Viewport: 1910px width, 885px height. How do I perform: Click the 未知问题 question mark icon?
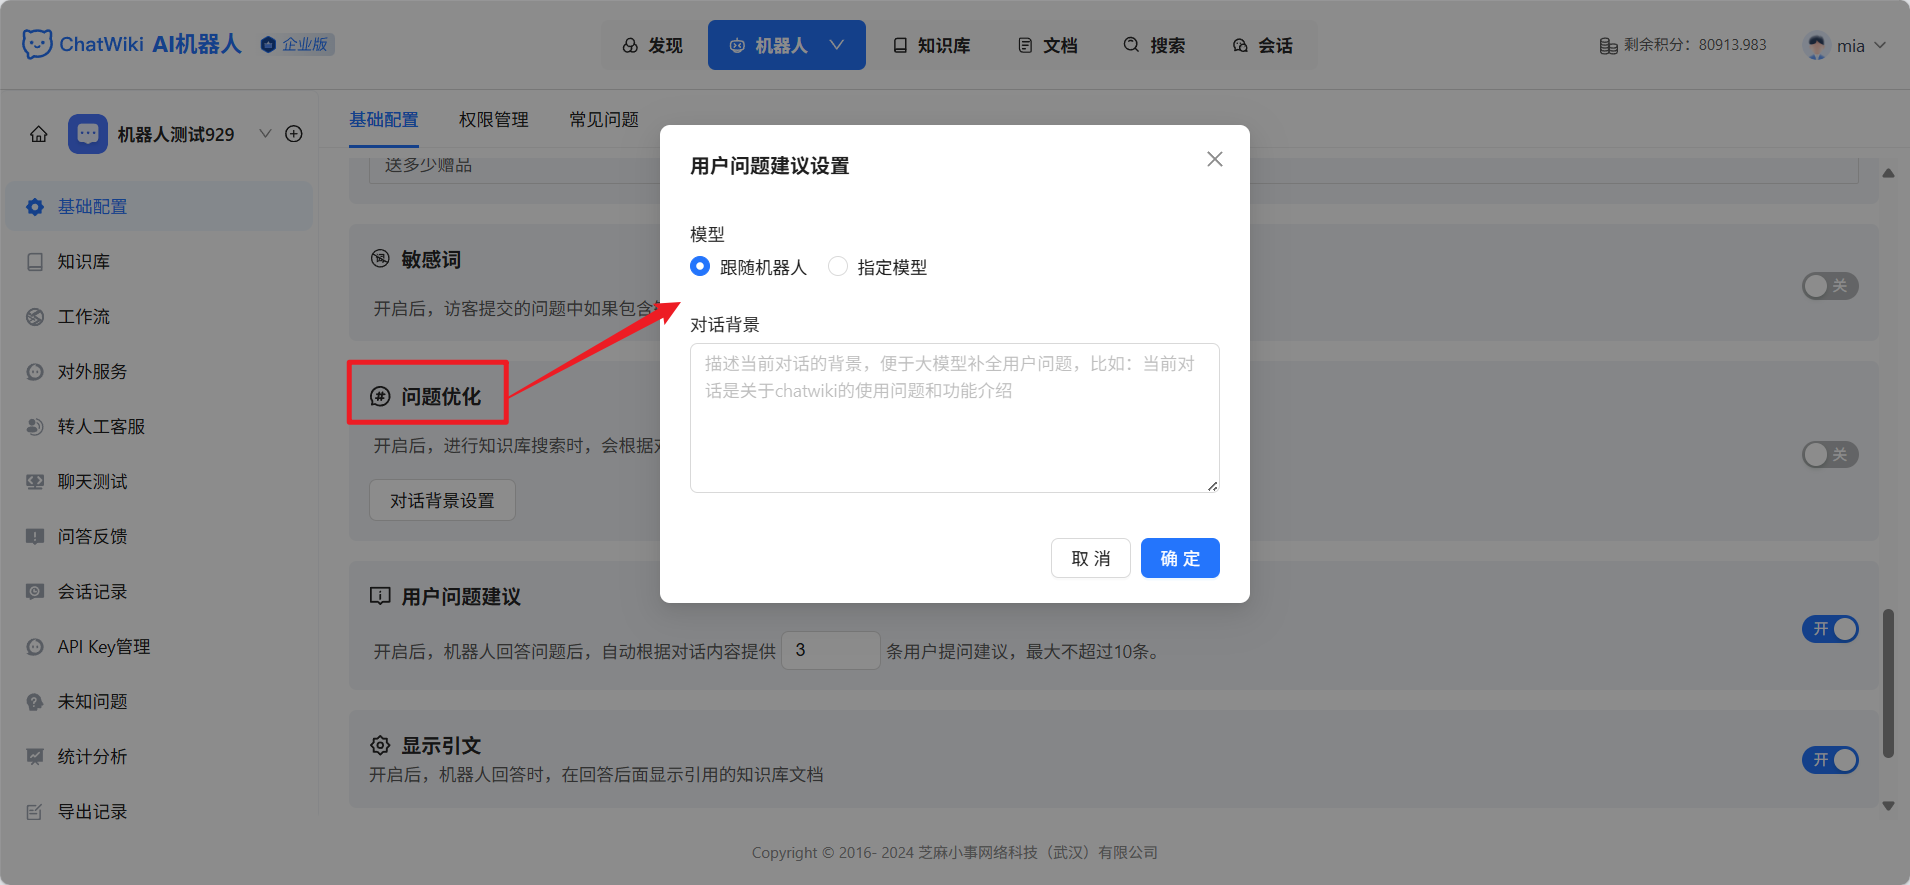(35, 702)
